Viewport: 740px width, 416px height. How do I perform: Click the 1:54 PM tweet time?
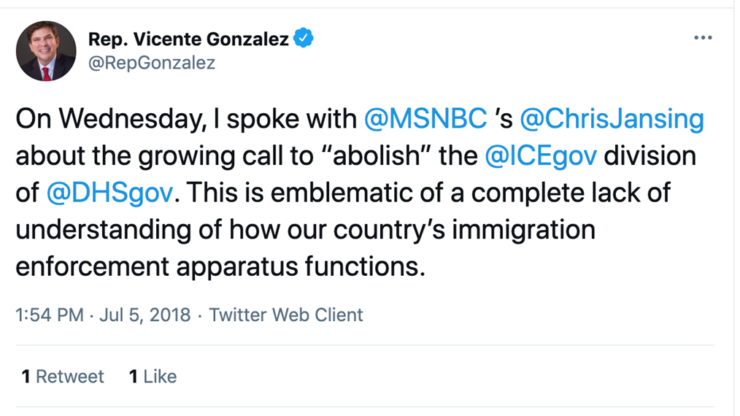coord(49,315)
